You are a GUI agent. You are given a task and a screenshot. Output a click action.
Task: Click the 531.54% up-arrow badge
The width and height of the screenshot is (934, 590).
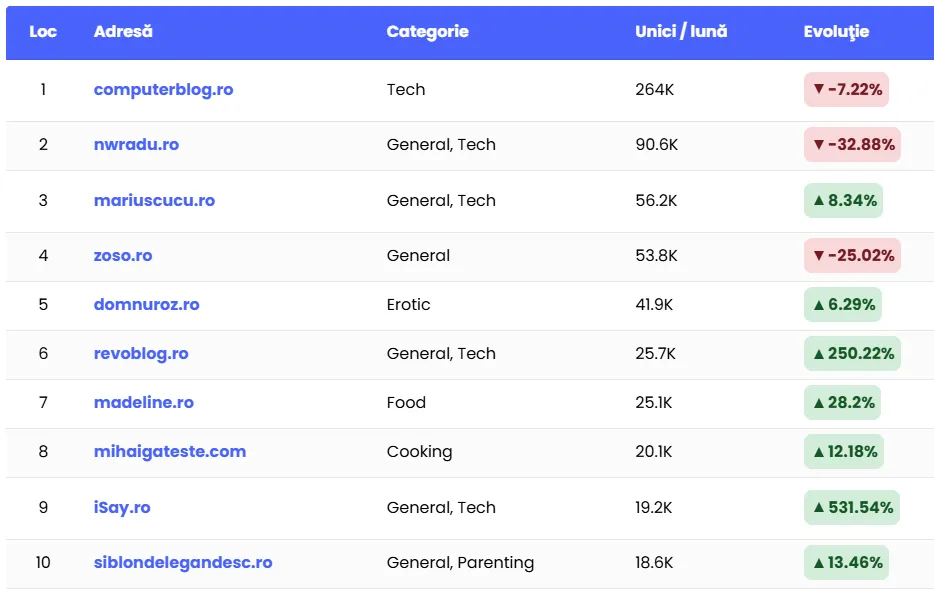852,507
